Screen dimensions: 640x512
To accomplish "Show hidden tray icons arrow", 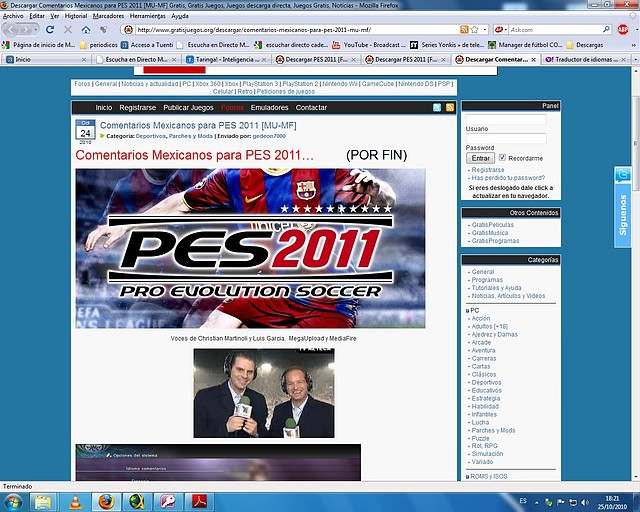I will 537,503.
